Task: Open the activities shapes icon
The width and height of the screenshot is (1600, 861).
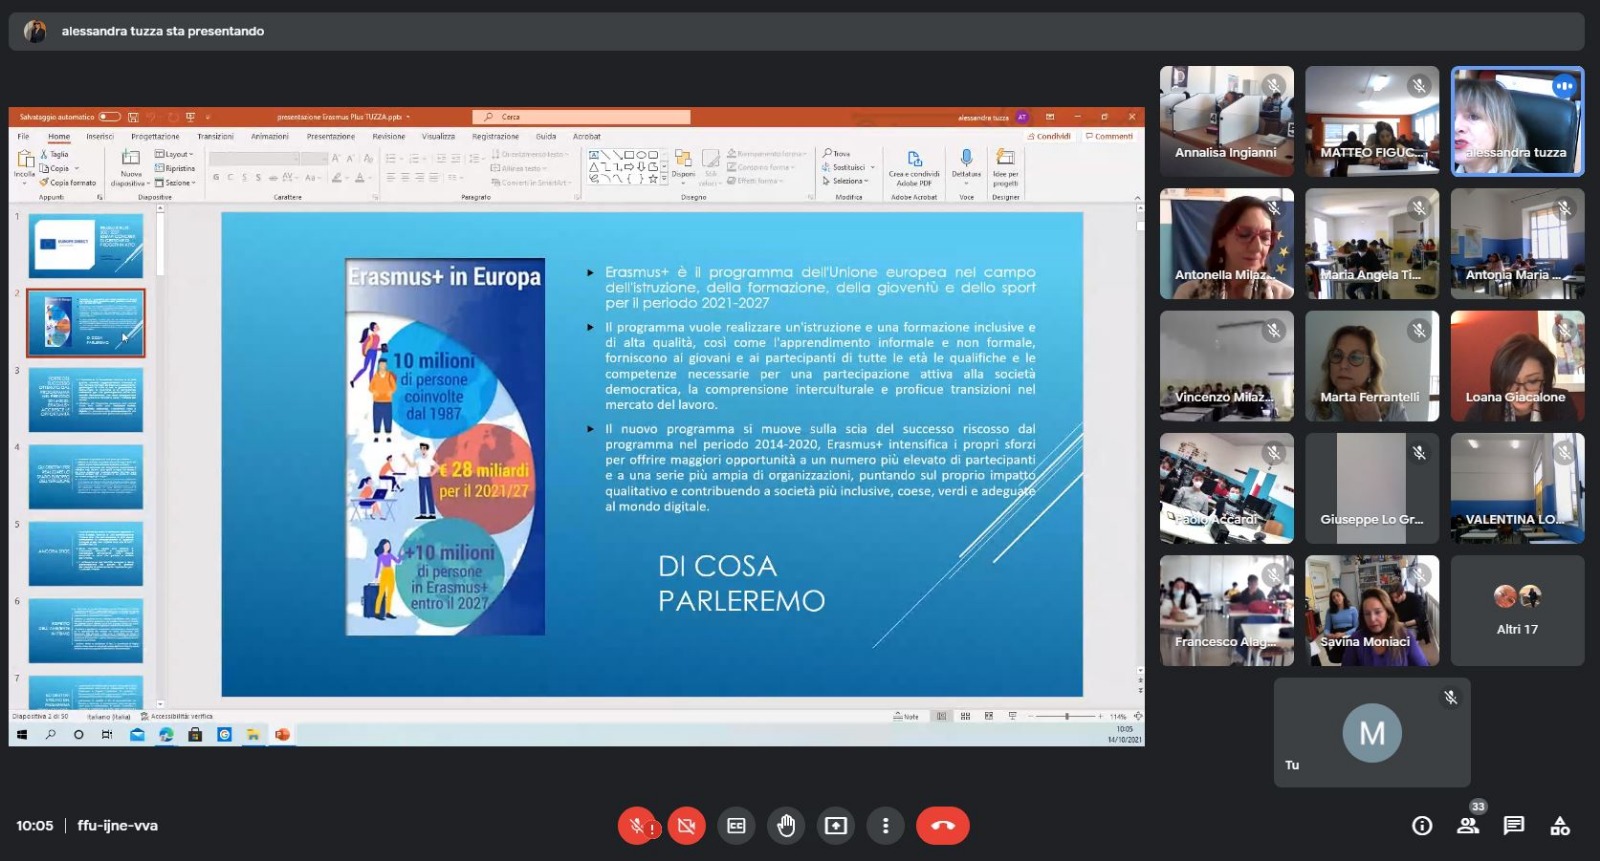Action: [x=1560, y=826]
